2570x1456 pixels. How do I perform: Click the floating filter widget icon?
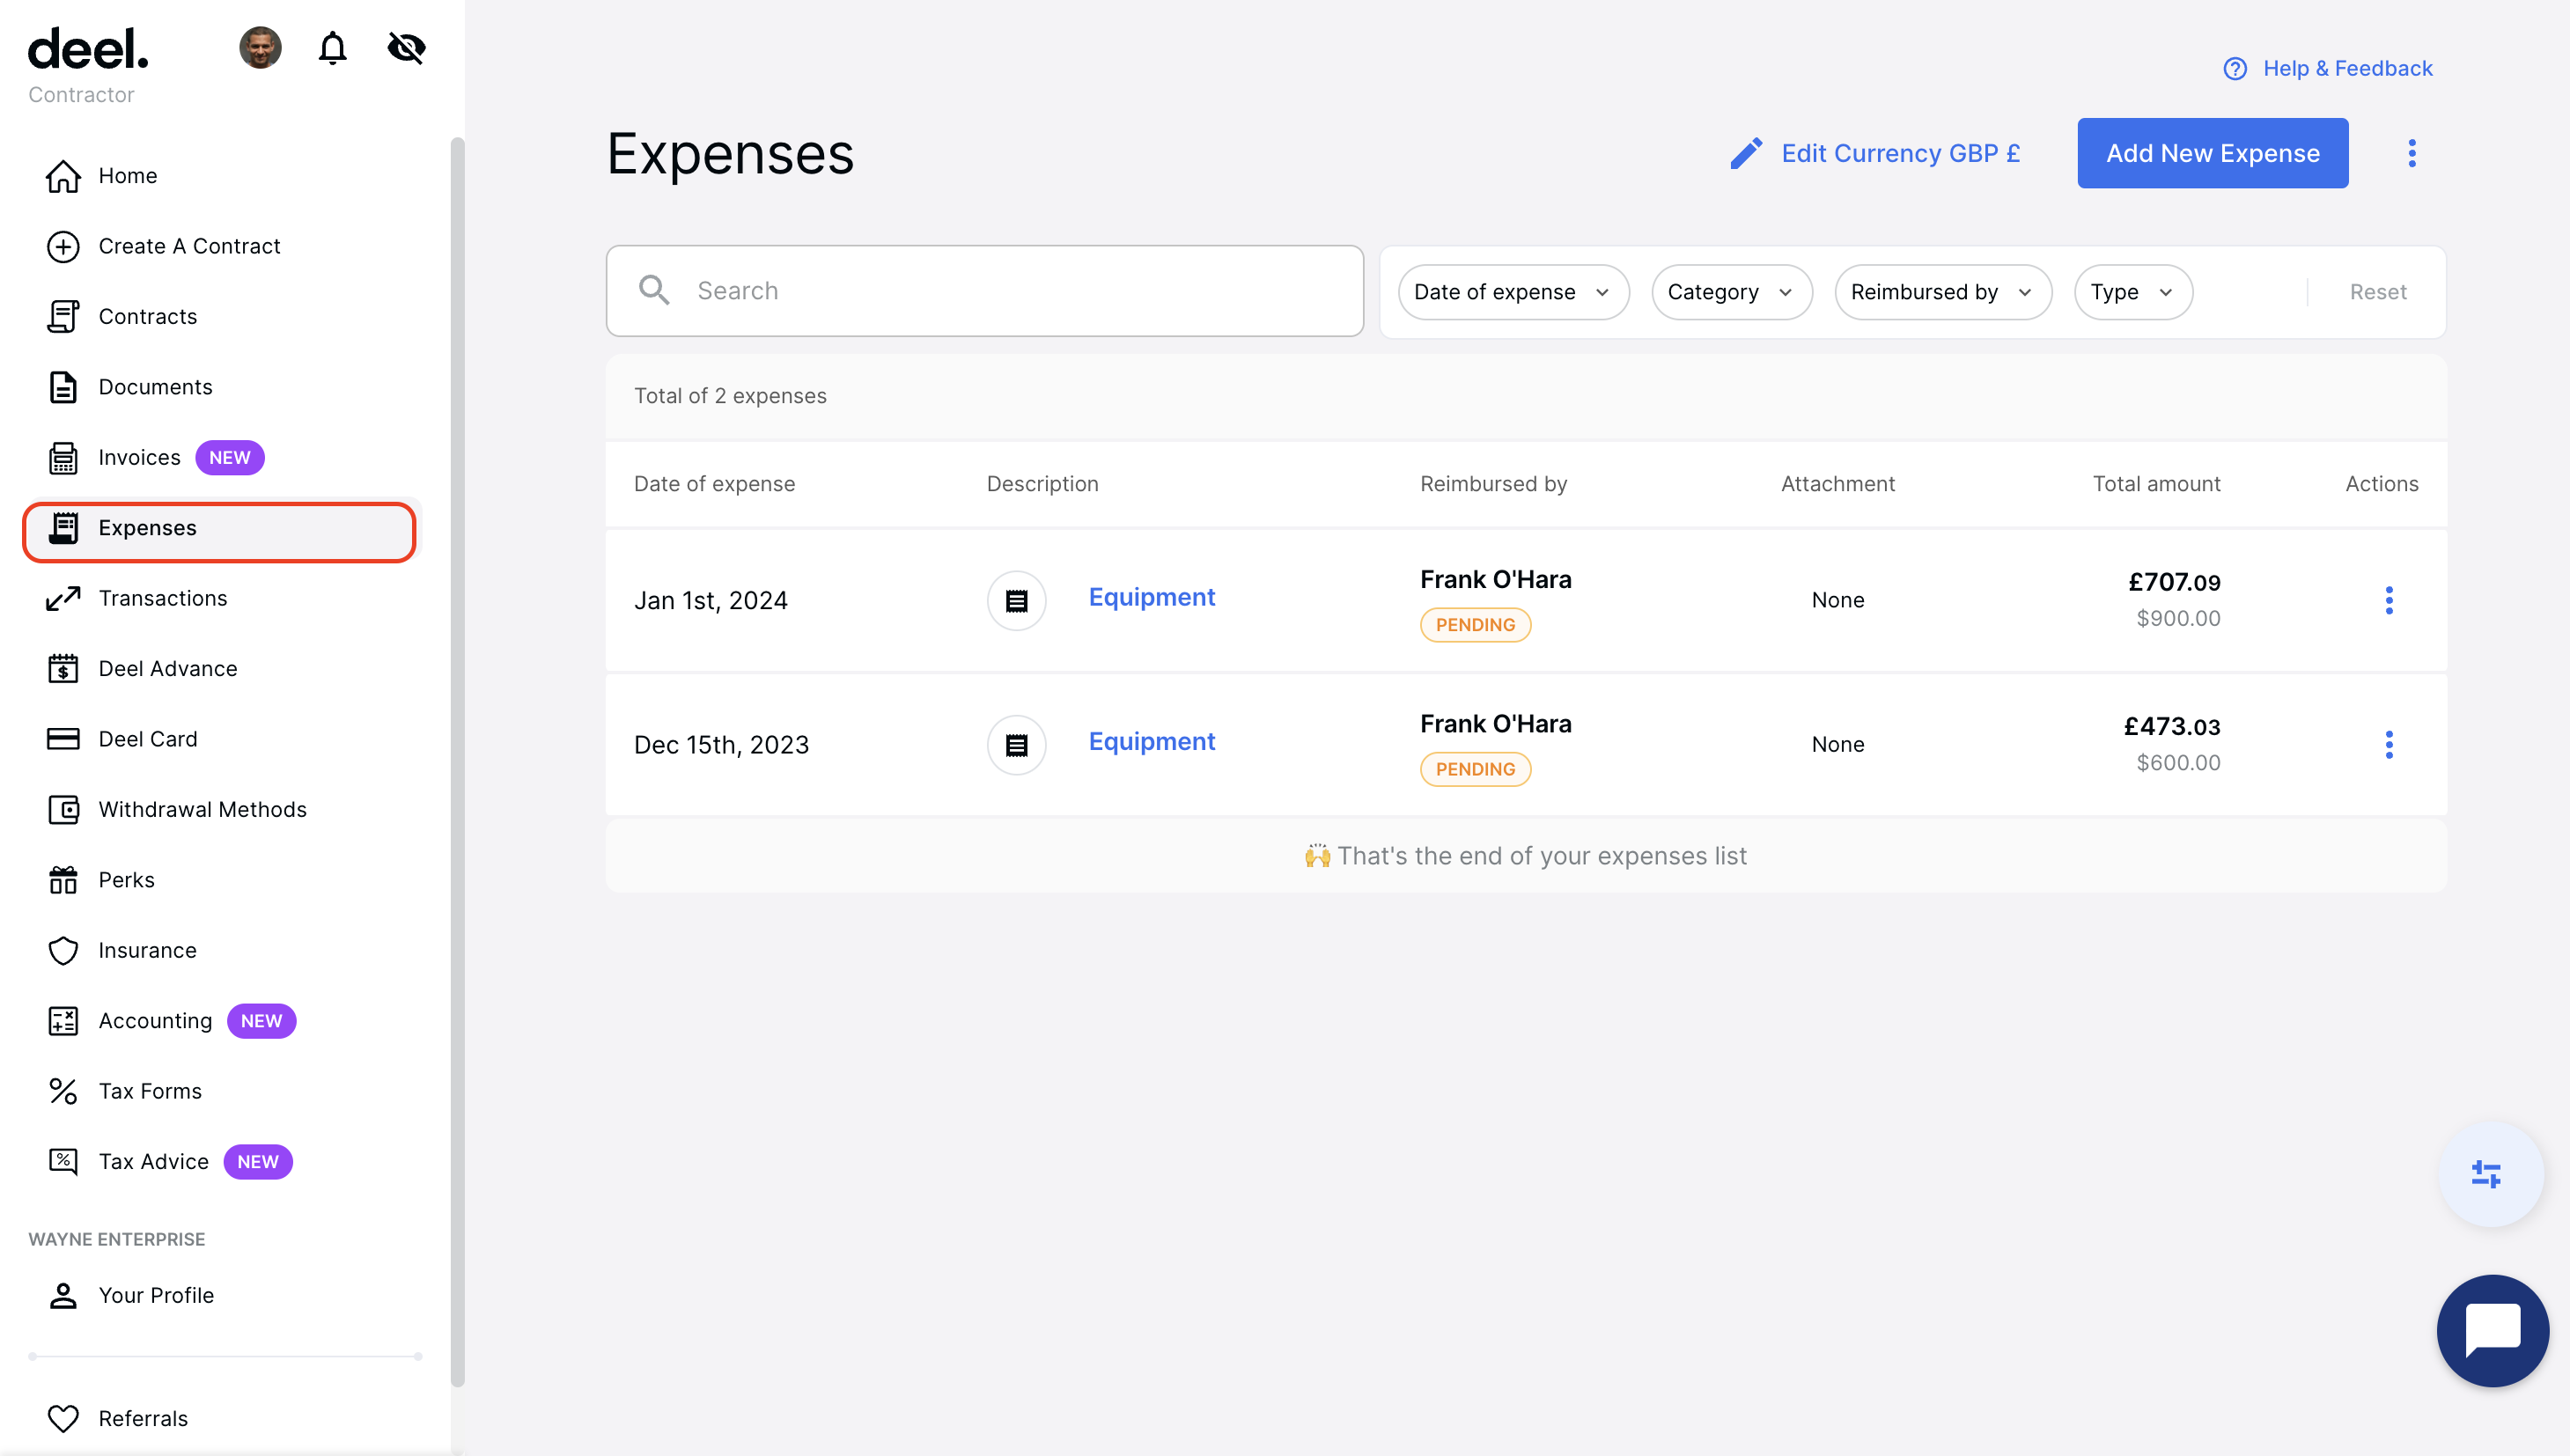click(2487, 1174)
